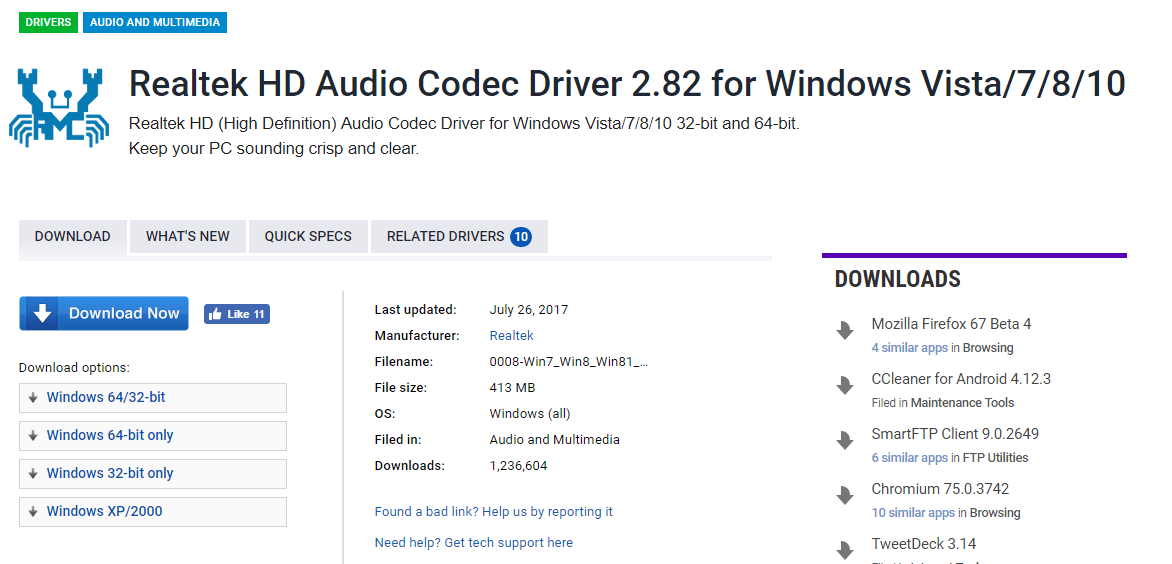Open the Related Drivers tab
Viewport: 1172px width, 564px height.
click(446, 237)
